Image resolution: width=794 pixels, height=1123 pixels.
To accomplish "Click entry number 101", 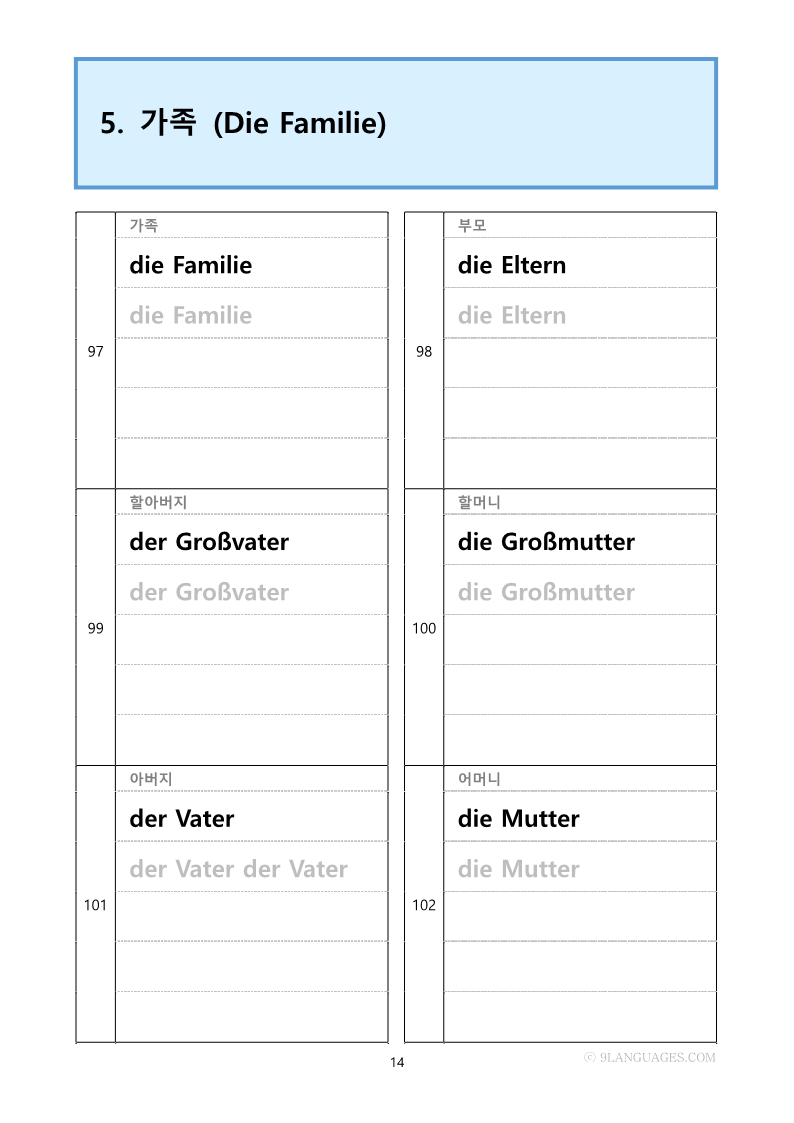I will click(x=95, y=905).
